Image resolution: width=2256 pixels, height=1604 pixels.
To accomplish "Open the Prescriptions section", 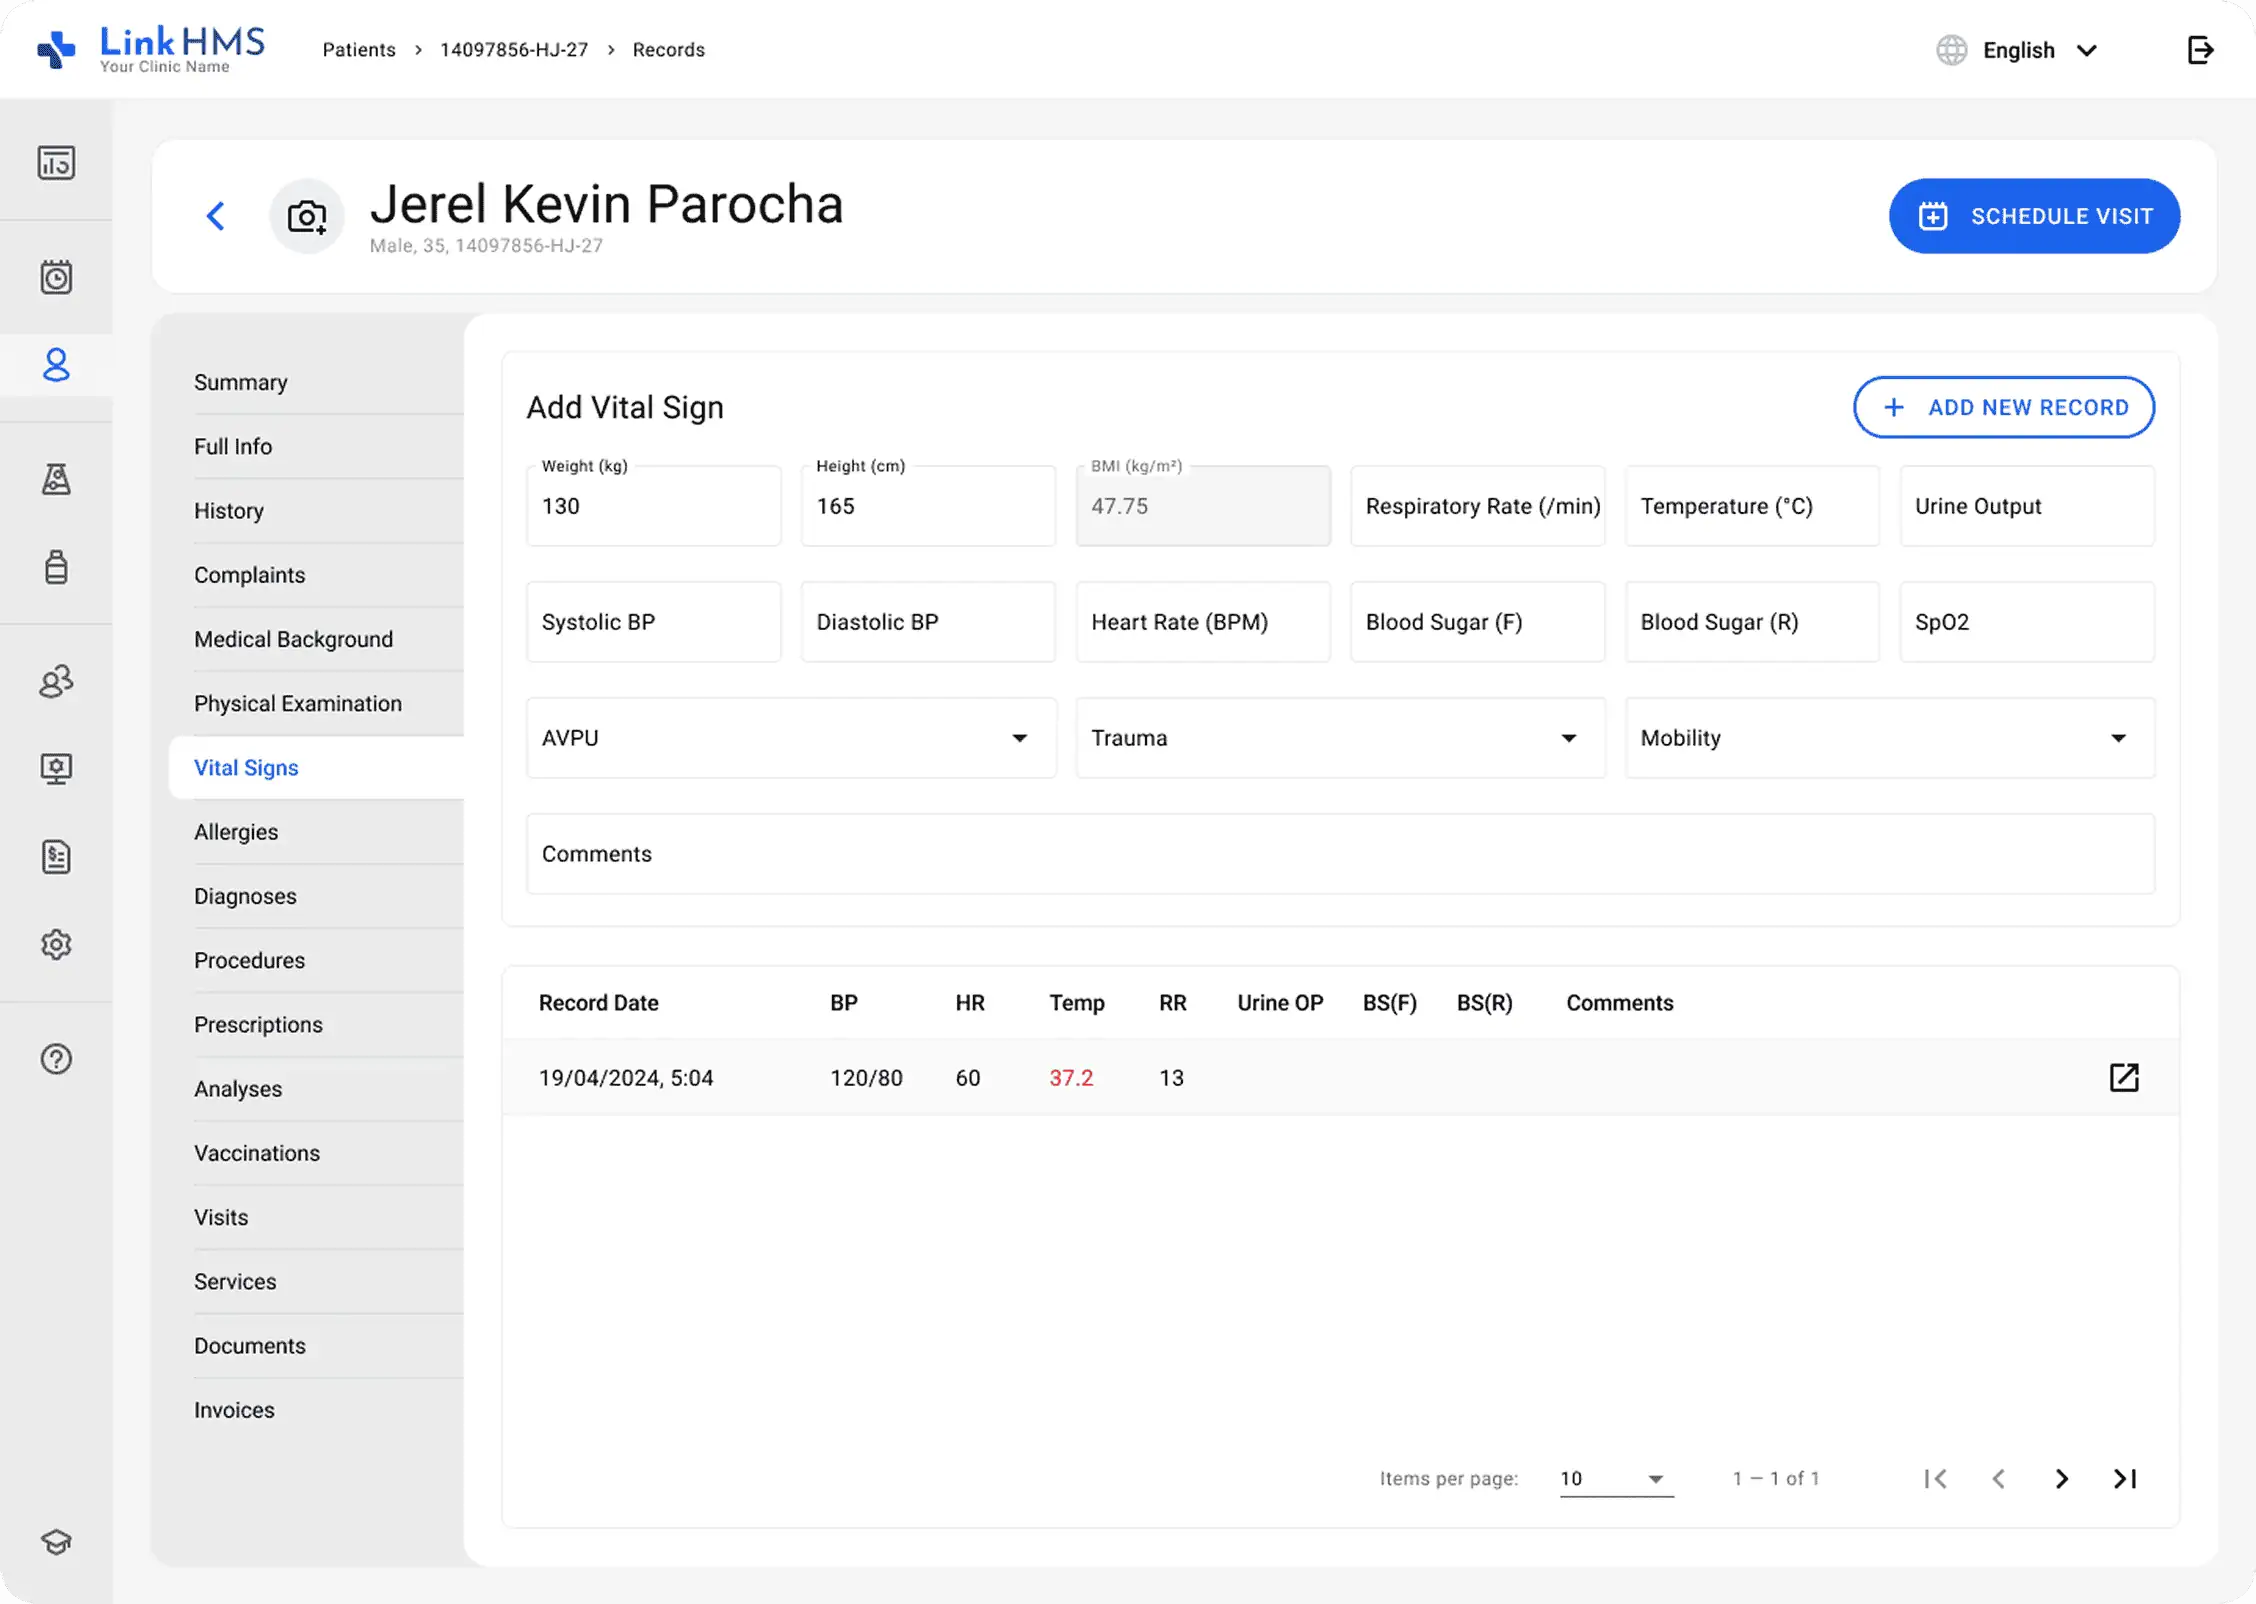I will pyautogui.click(x=258, y=1024).
